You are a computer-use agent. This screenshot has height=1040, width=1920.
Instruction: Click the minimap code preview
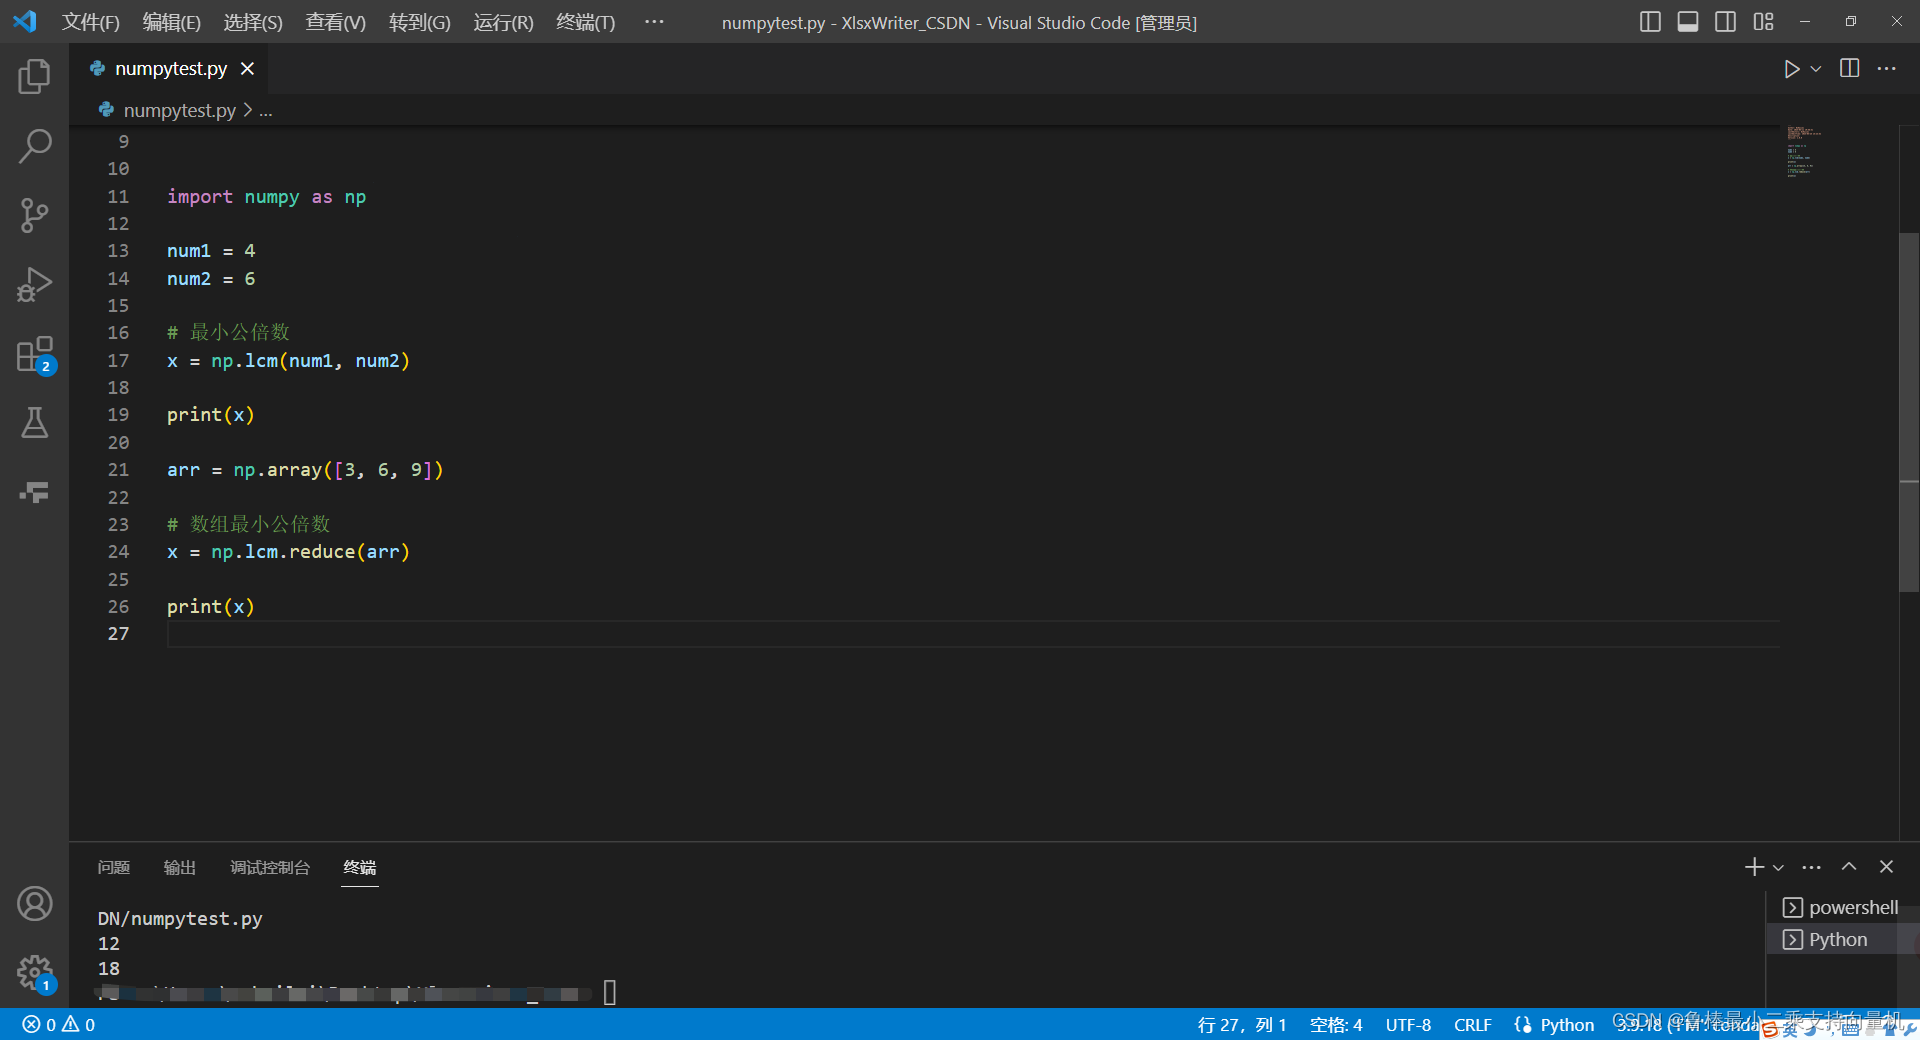click(1805, 151)
